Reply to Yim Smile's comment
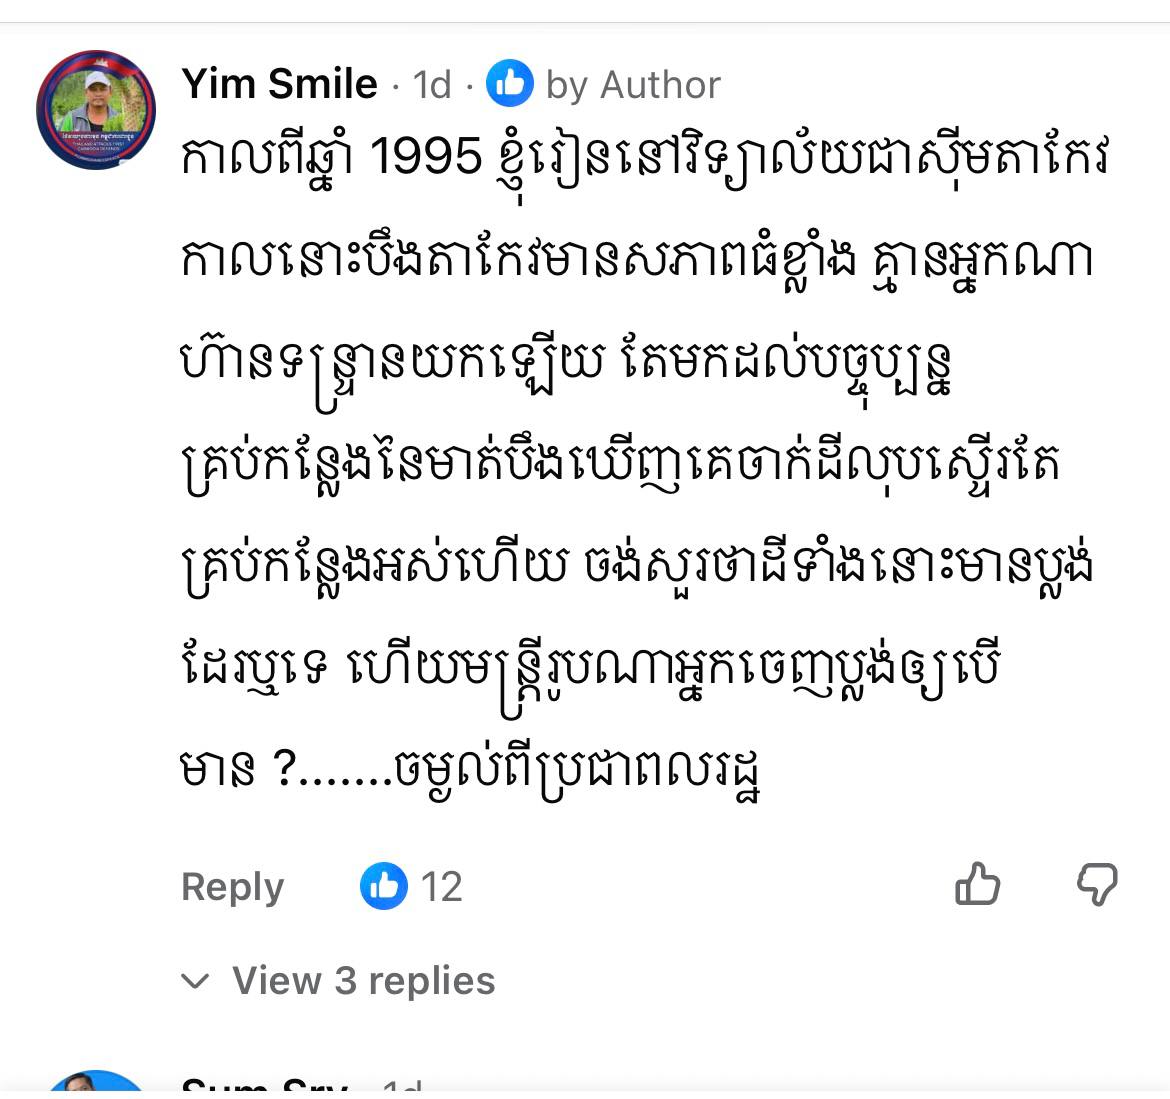This screenshot has height=1099, width=1170. (x=233, y=887)
